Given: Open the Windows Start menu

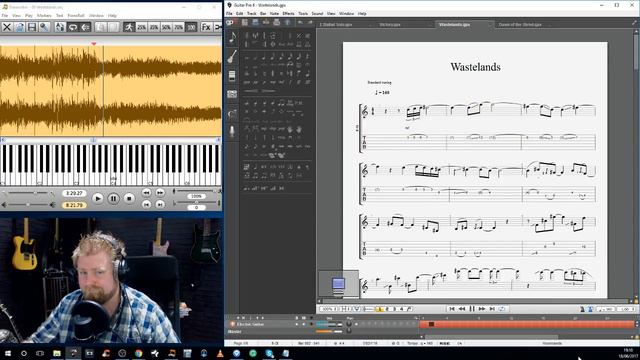Looking at the screenshot, I should pyautogui.click(x=7, y=353).
